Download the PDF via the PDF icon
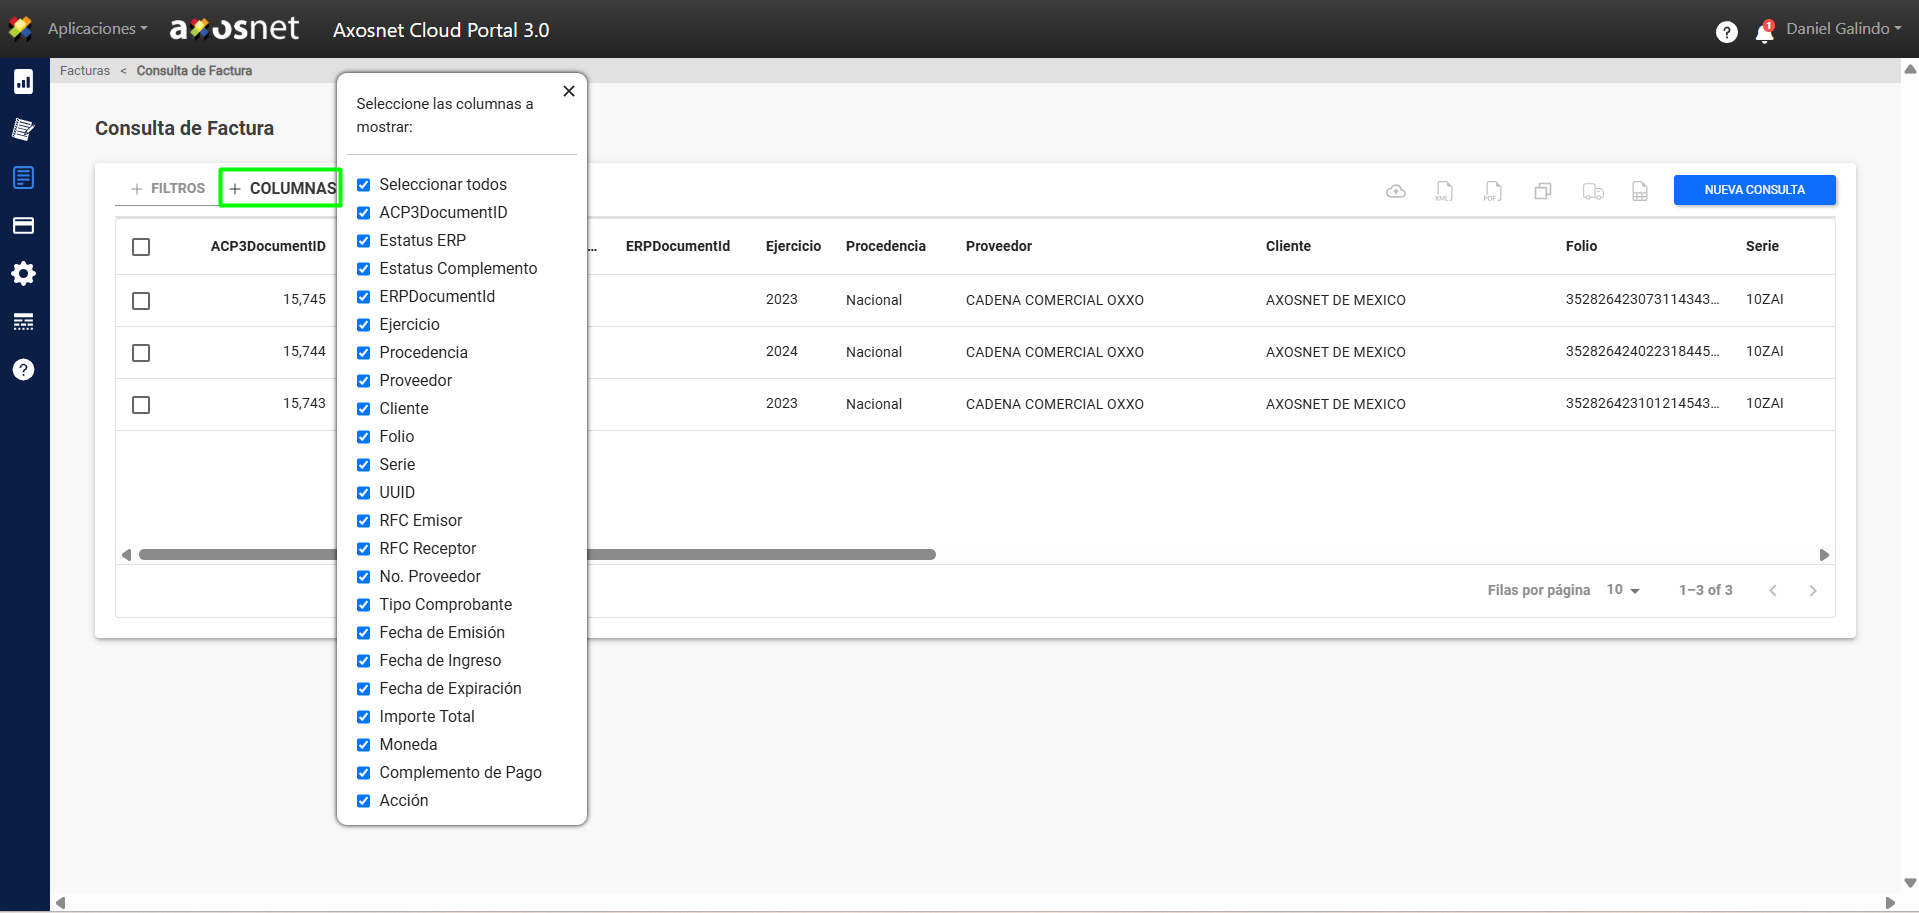This screenshot has width=1919, height=913. (x=1493, y=191)
